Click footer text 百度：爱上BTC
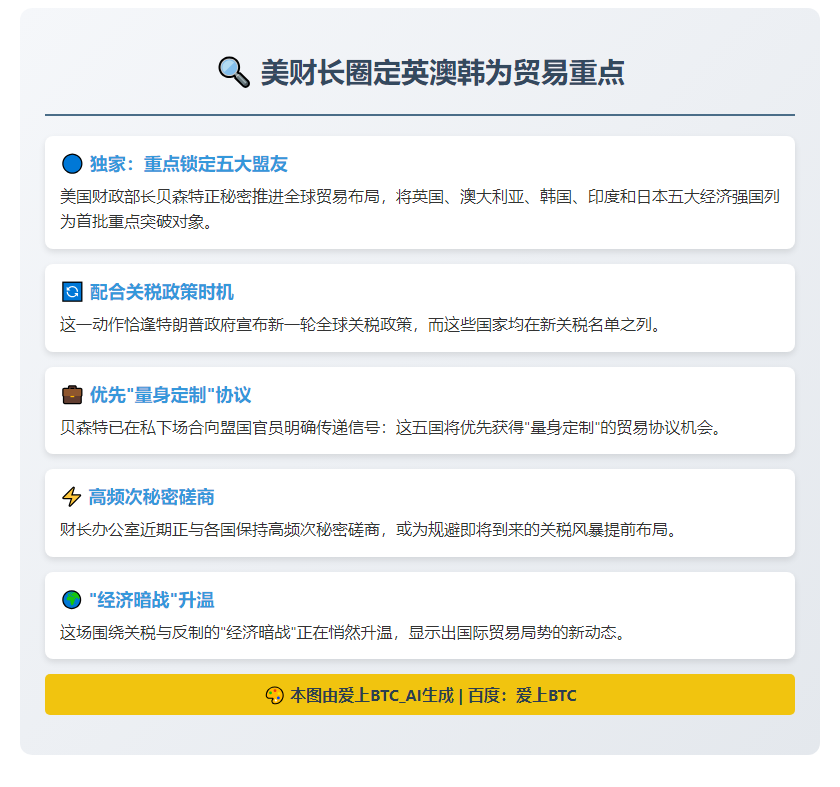This screenshot has width=840, height=787. pos(522,695)
